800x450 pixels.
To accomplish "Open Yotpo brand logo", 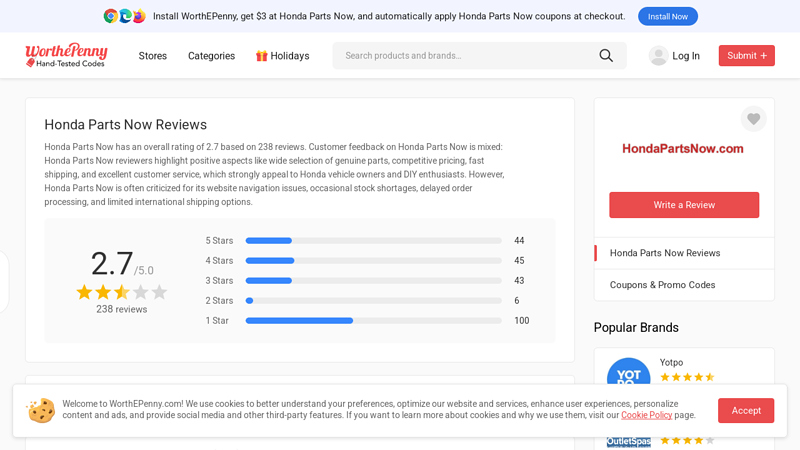I will tap(628, 371).
